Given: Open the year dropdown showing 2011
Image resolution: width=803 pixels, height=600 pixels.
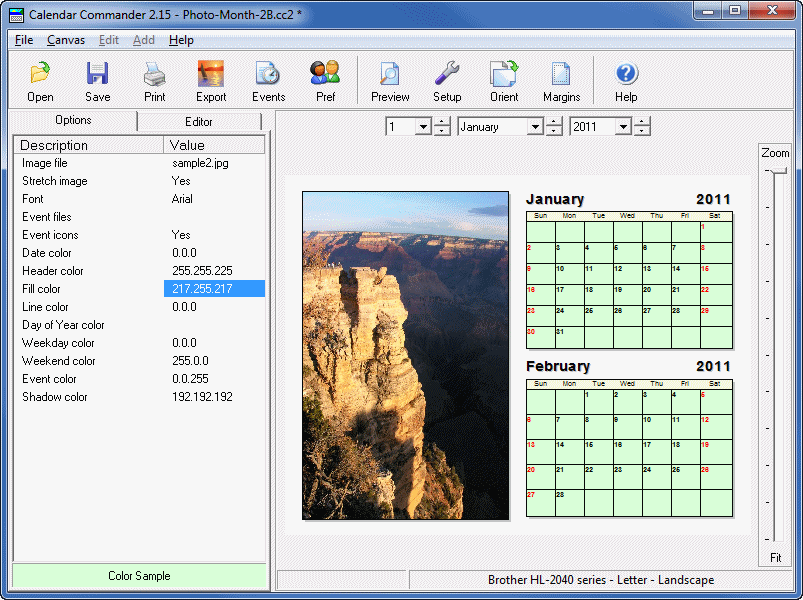Looking at the screenshot, I should pos(623,126).
